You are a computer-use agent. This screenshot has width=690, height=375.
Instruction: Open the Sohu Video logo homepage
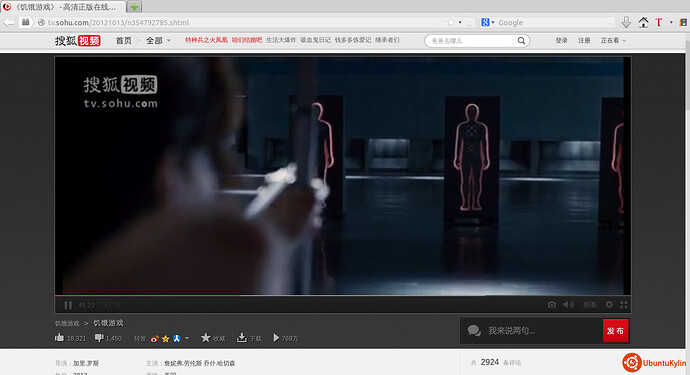(x=77, y=40)
